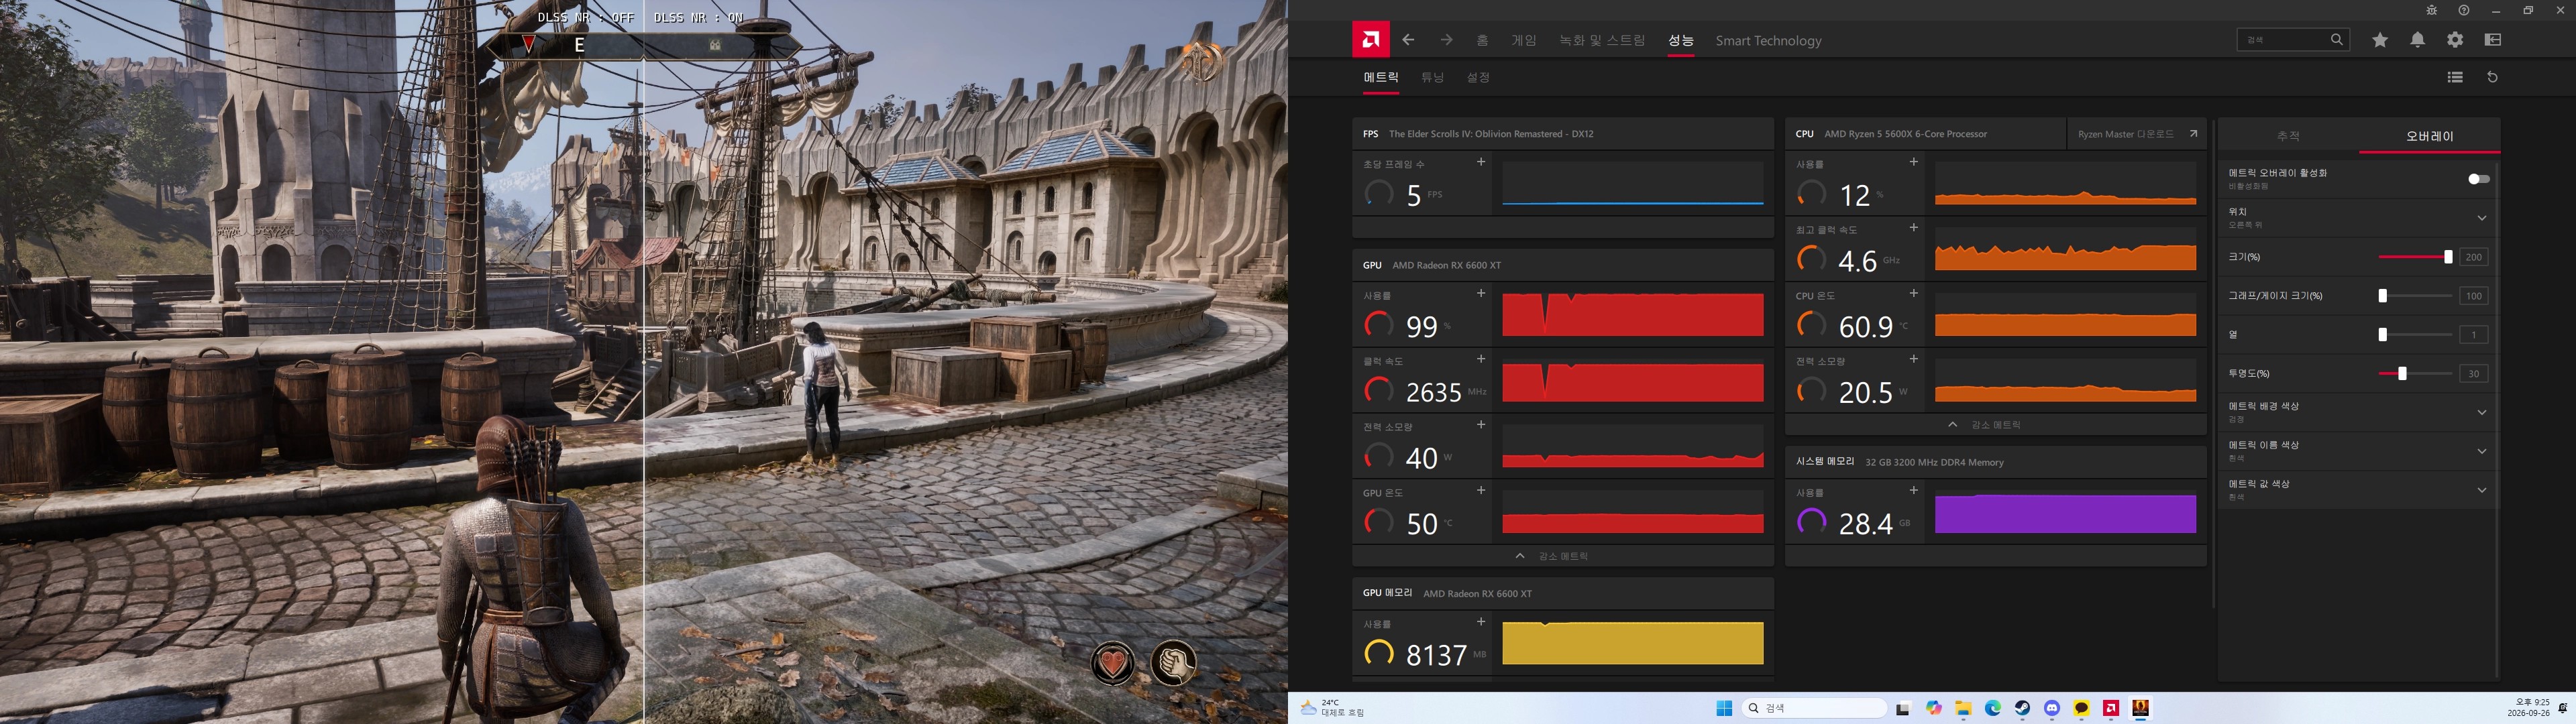Screen dimensions: 2576x724
Task: Expand the 위치 dropdown
Action: [2481, 218]
